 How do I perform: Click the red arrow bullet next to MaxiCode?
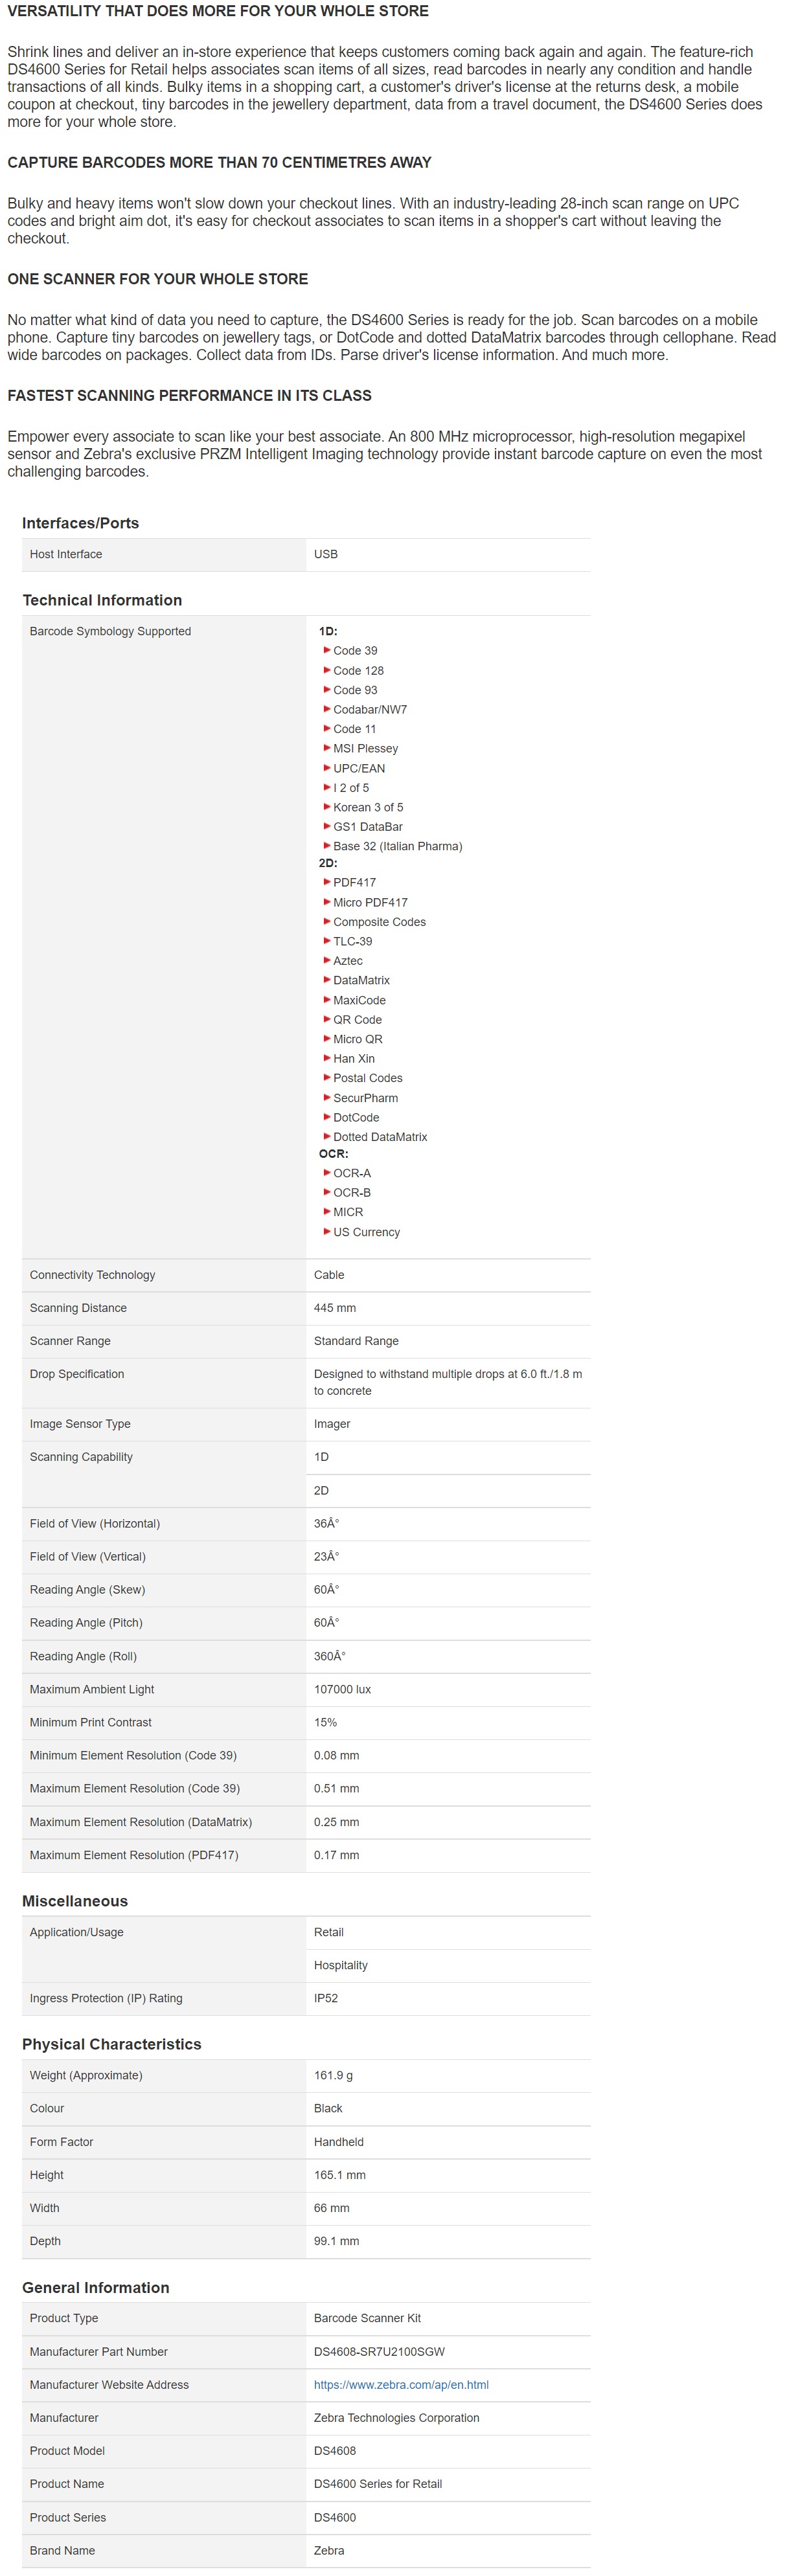pos(326,1000)
